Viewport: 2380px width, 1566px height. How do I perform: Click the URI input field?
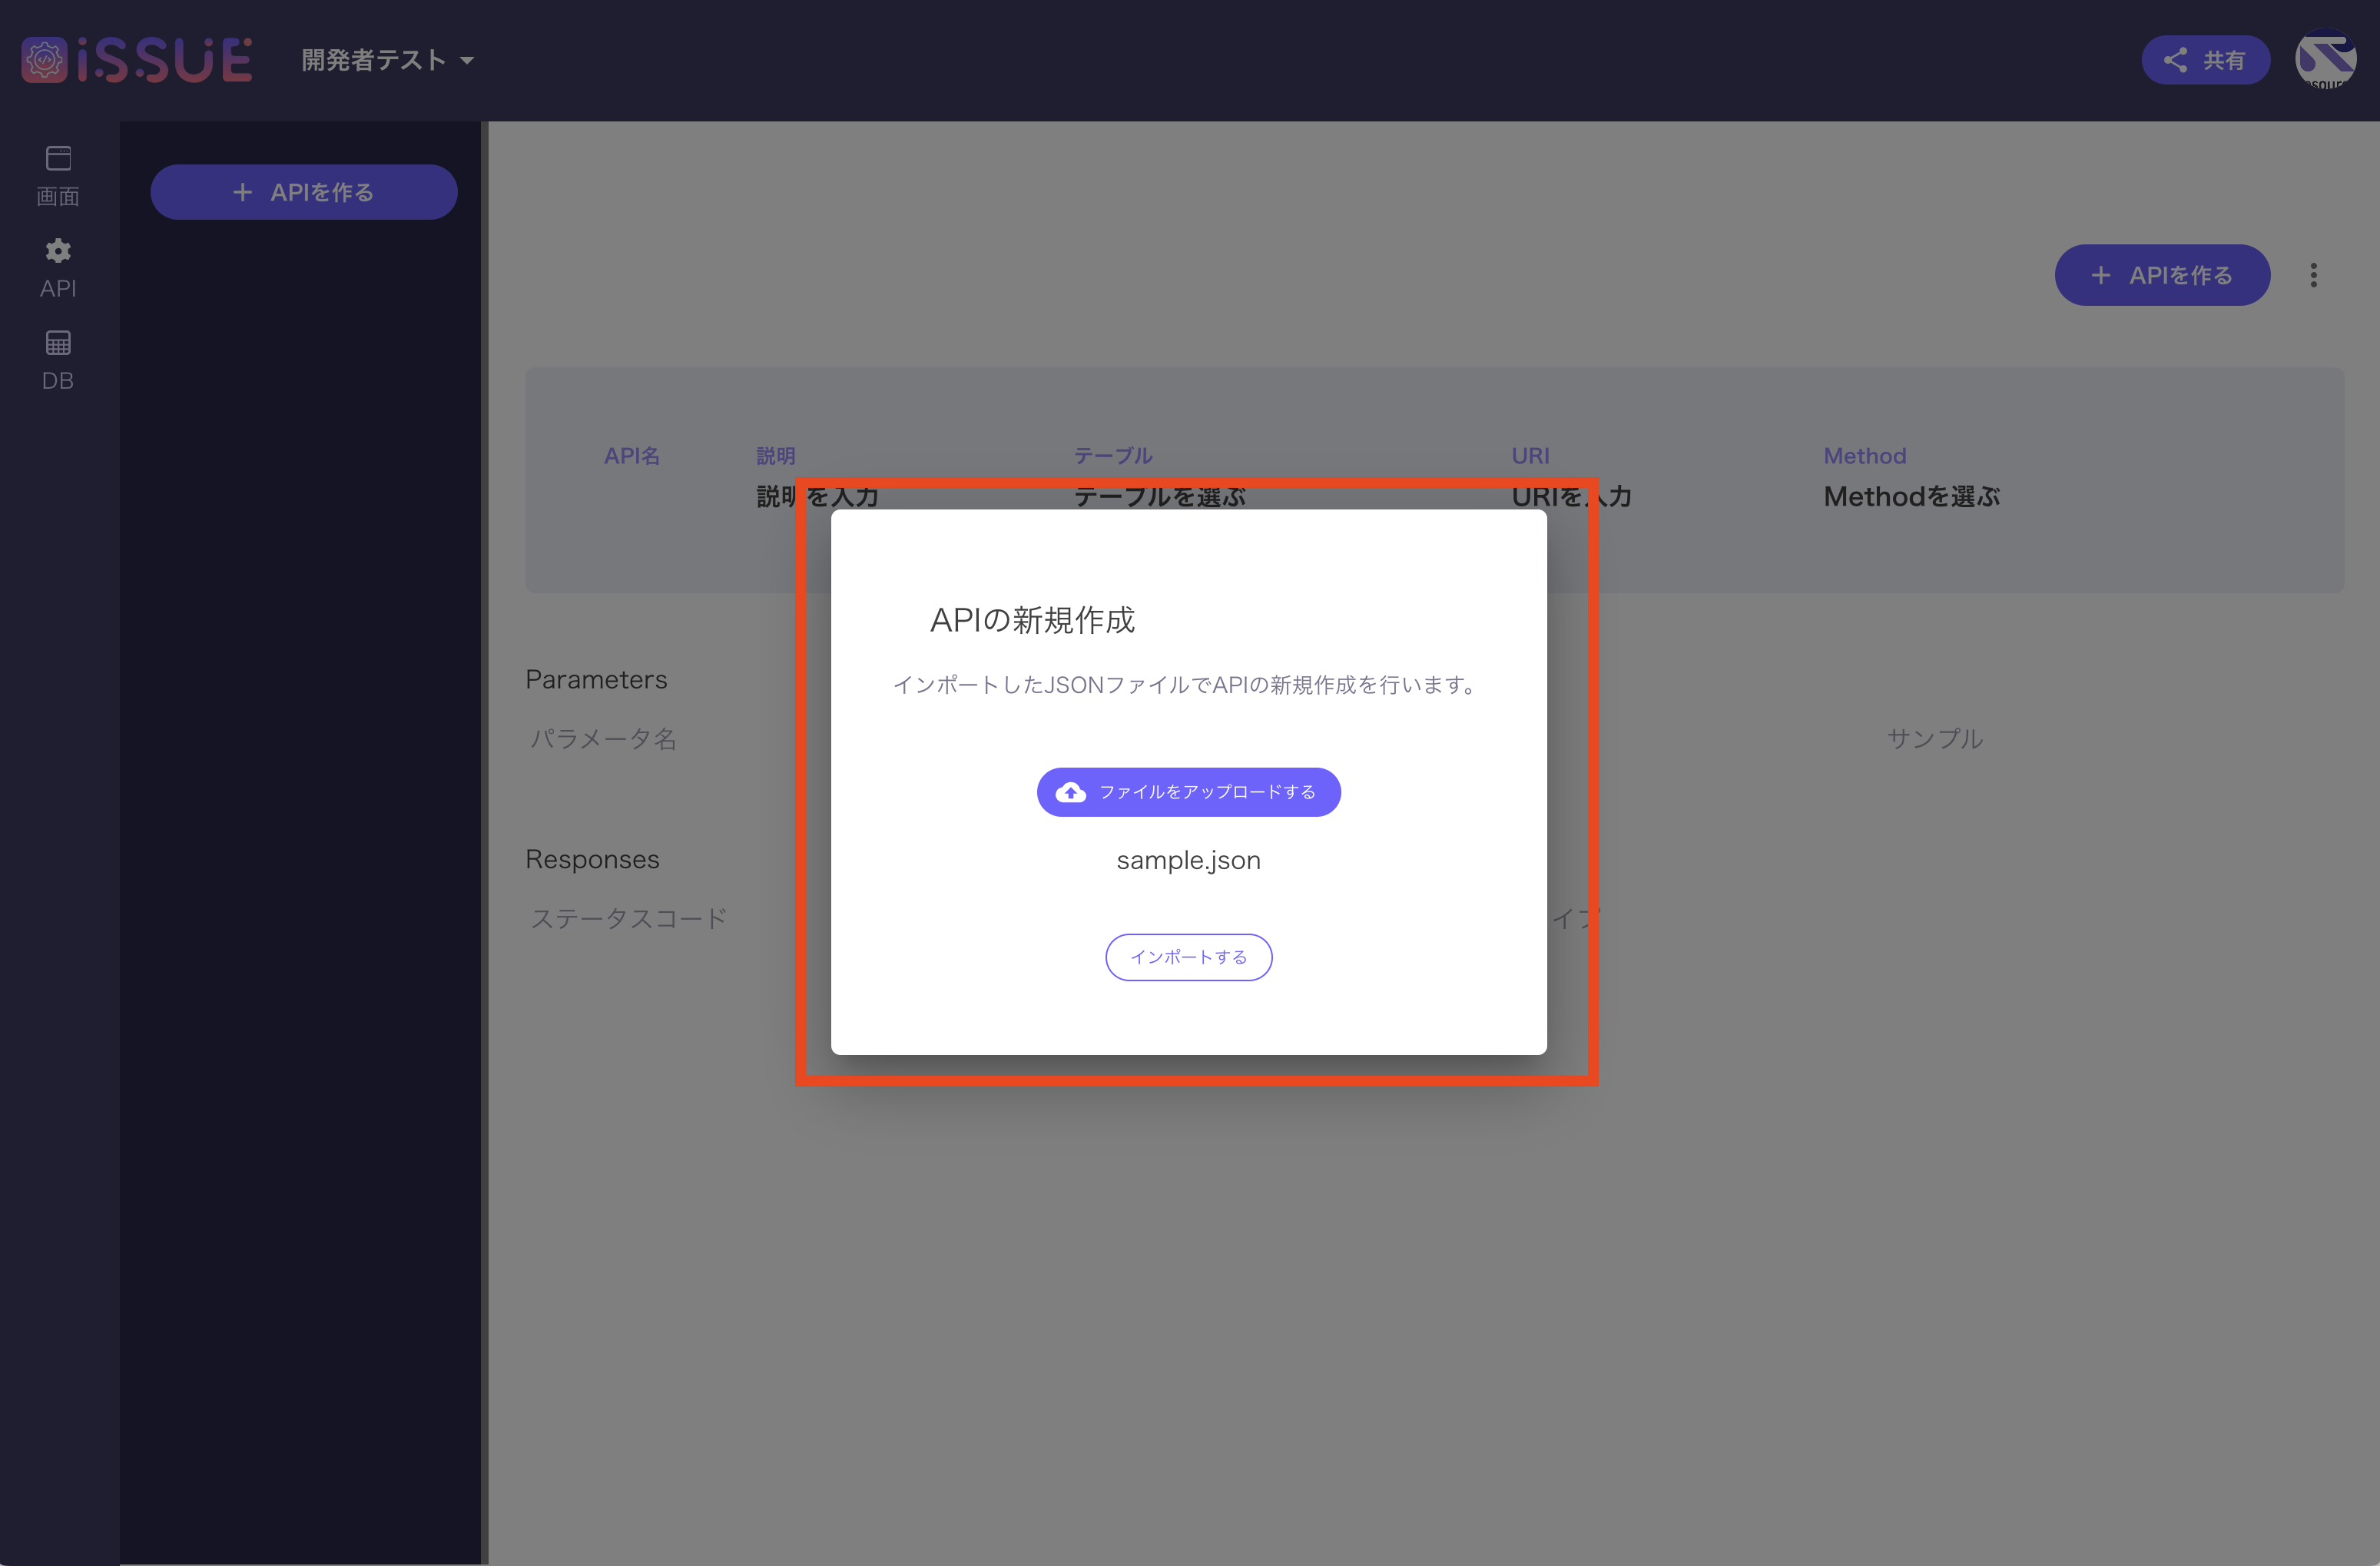[1571, 496]
